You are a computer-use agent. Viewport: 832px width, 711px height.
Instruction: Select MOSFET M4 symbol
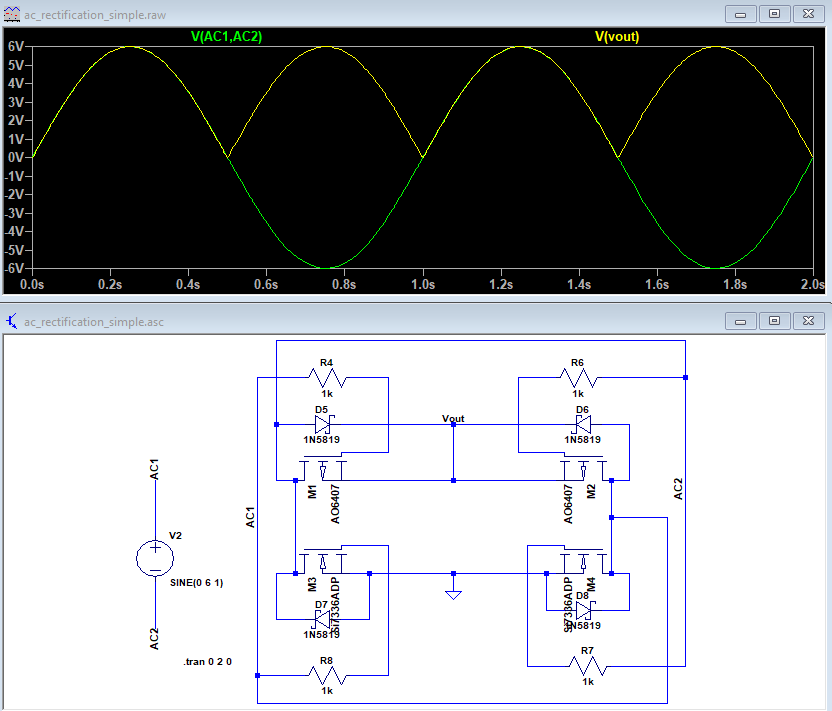tap(583, 561)
